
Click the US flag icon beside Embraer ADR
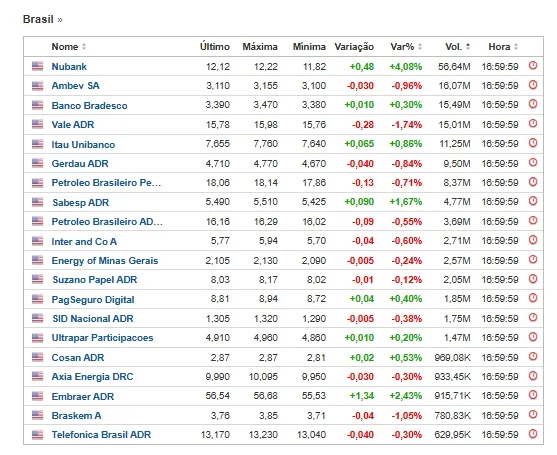point(37,396)
